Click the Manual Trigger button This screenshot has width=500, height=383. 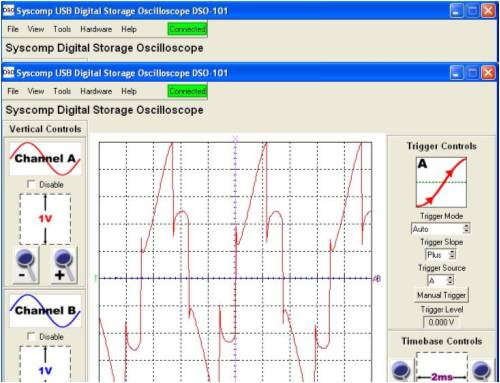[441, 295]
